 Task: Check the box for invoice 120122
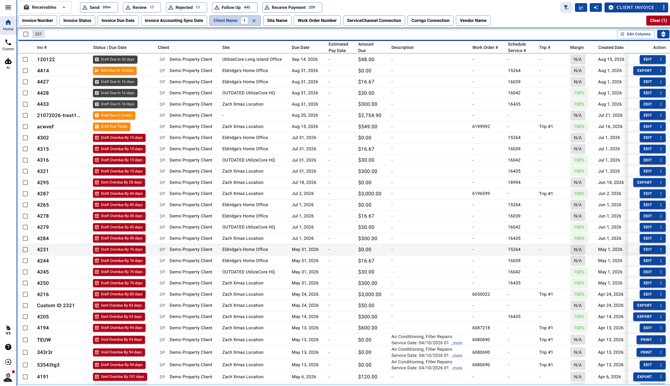[25, 59]
